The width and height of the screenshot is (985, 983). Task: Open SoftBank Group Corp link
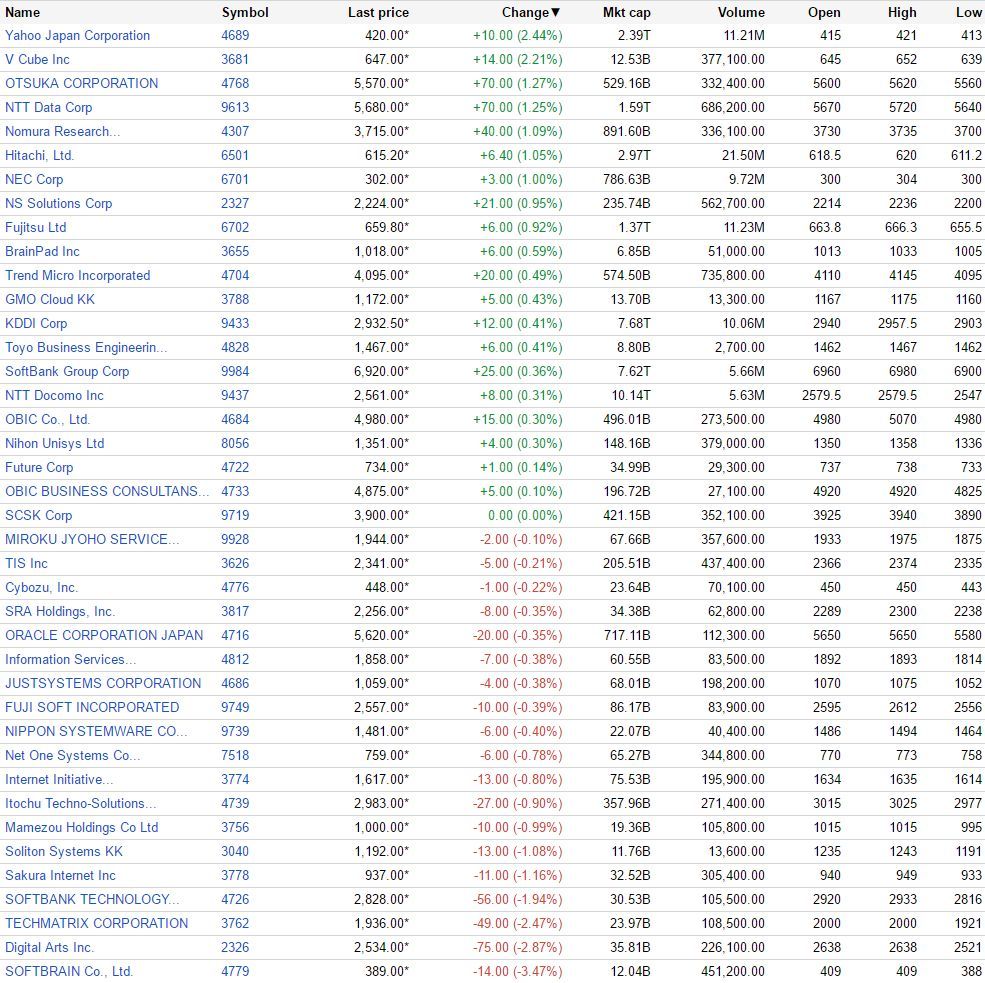[67, 372]
